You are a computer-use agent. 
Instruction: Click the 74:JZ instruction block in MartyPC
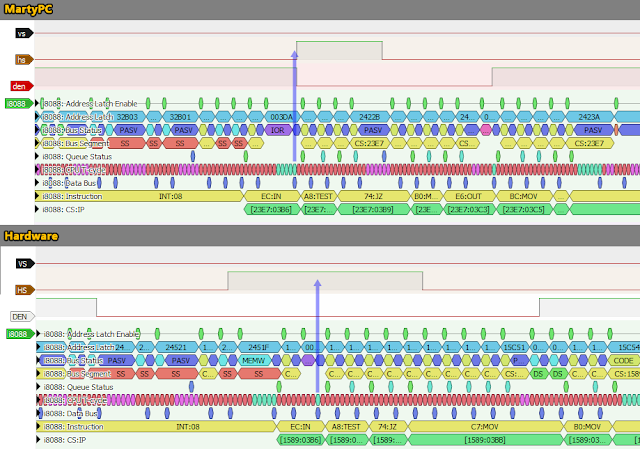coord(373,196)
